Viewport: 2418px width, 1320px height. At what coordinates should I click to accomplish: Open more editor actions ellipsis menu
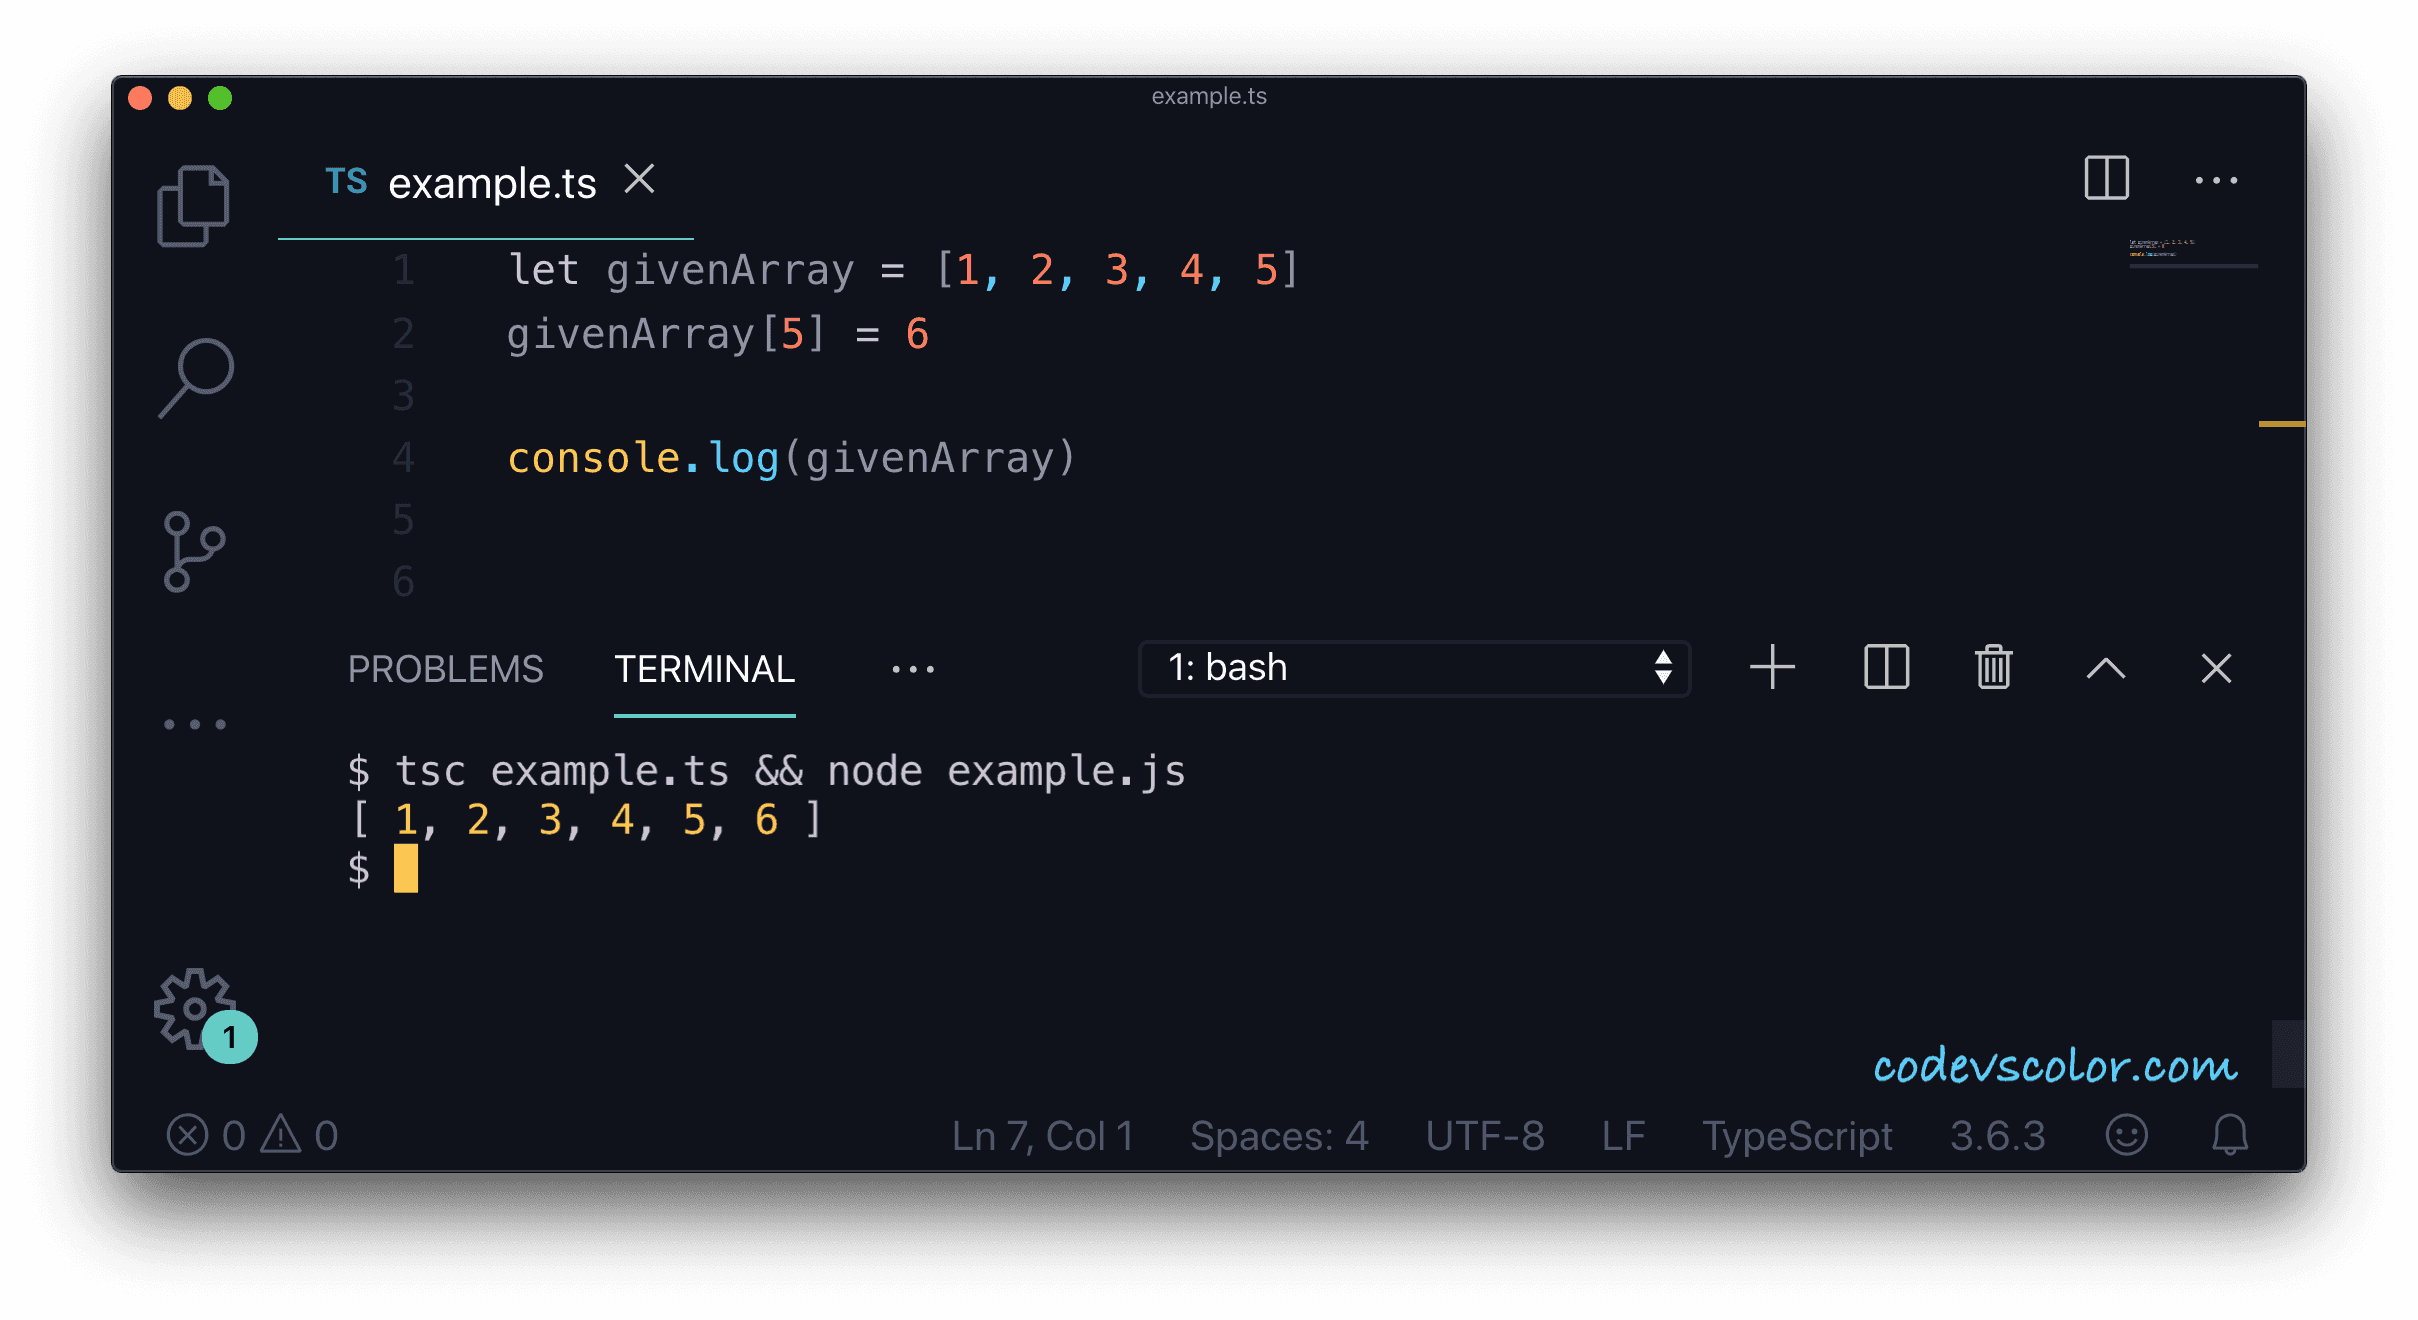pos(2216,180)
